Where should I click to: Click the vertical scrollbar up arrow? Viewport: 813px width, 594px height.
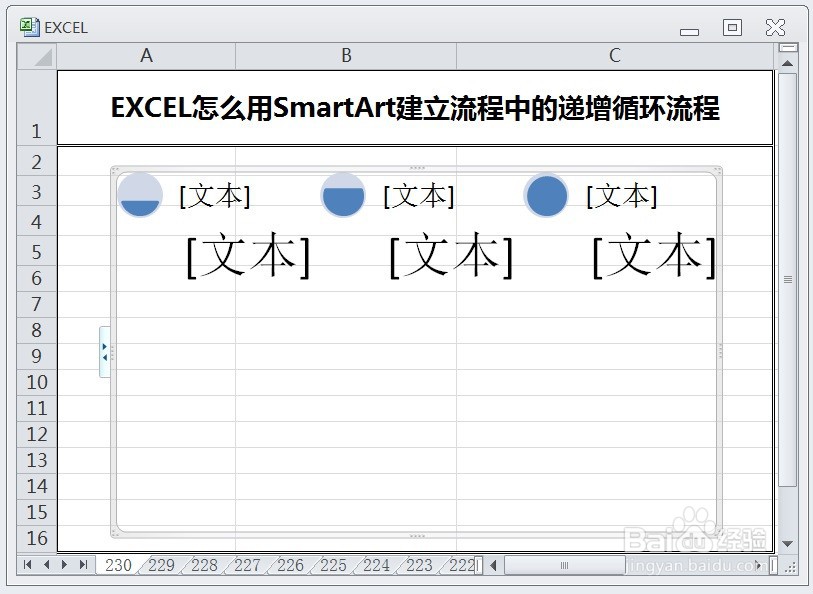coord(788,63)
